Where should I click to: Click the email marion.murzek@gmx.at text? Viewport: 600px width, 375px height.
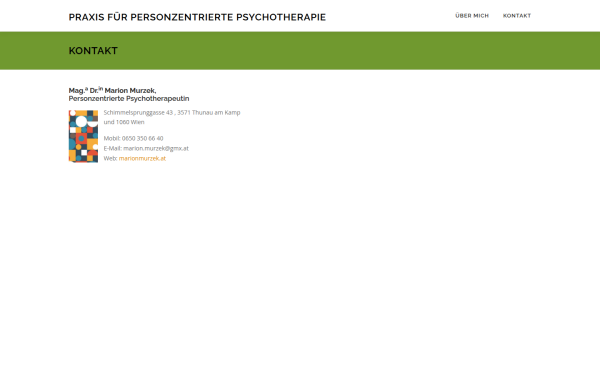click(156, 148)
